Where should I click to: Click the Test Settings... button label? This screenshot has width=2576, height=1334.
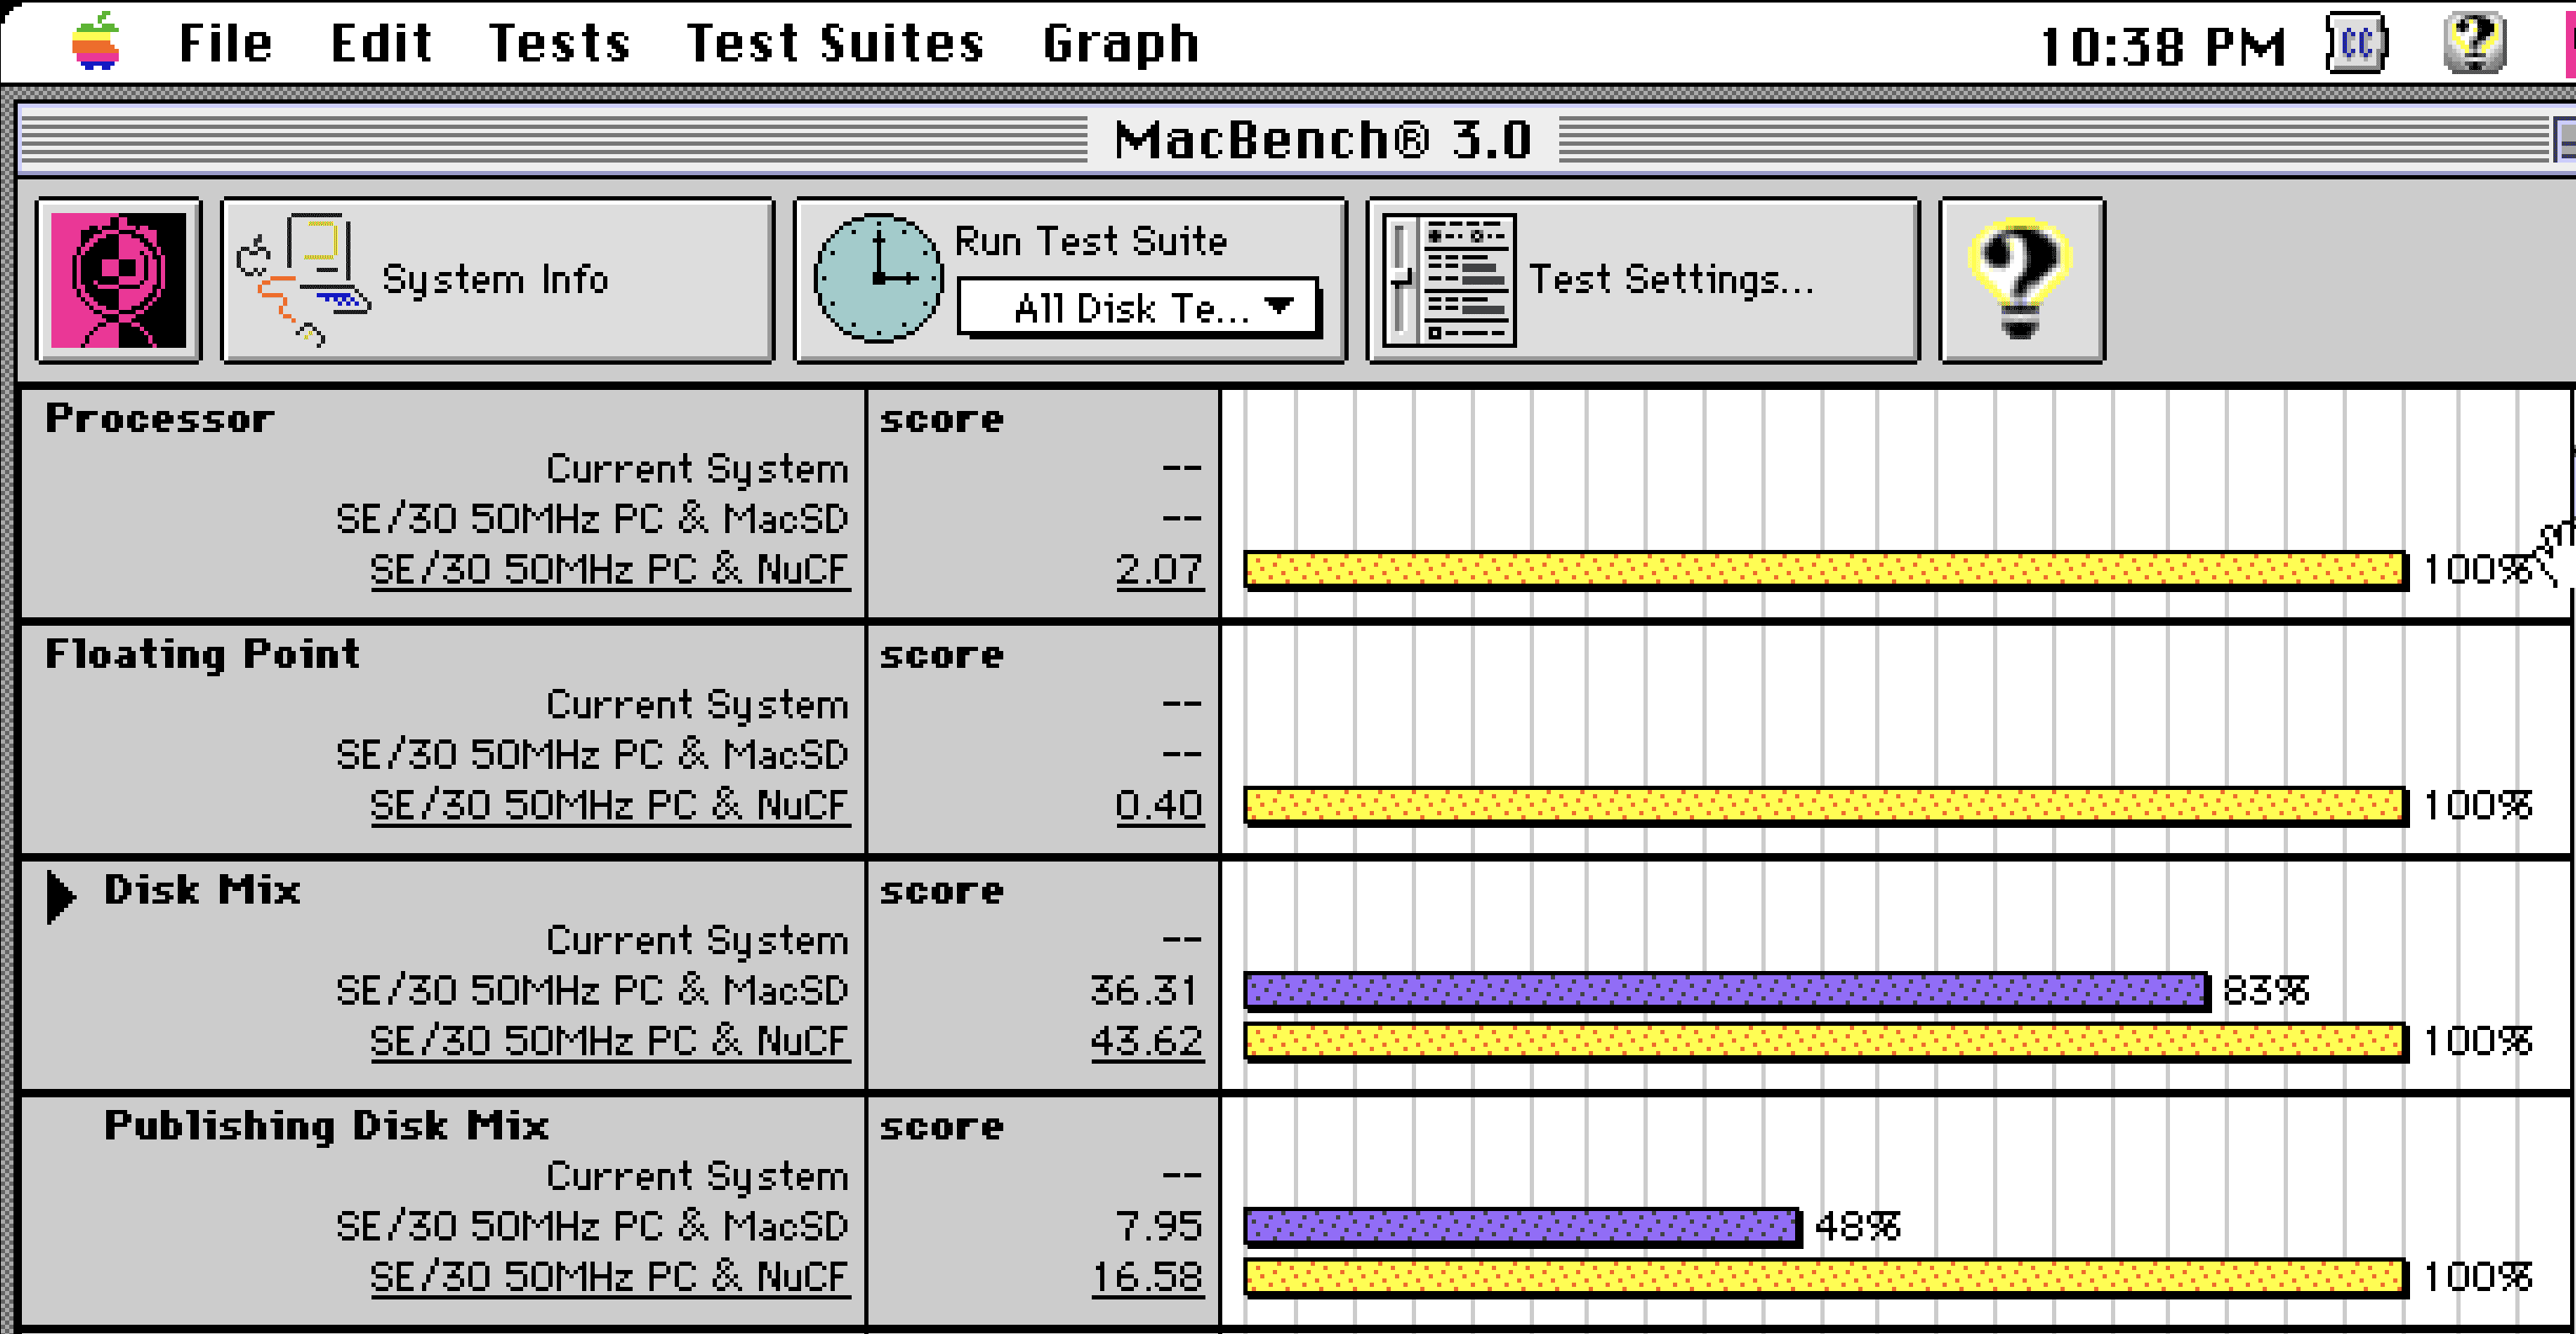coord(1671,279)
